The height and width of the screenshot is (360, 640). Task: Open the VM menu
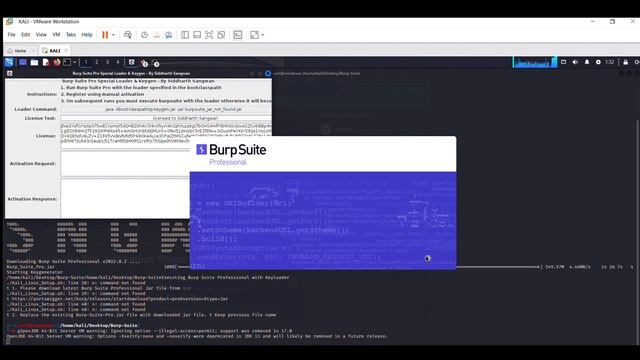pyautogui.click(x=56, y=35)
